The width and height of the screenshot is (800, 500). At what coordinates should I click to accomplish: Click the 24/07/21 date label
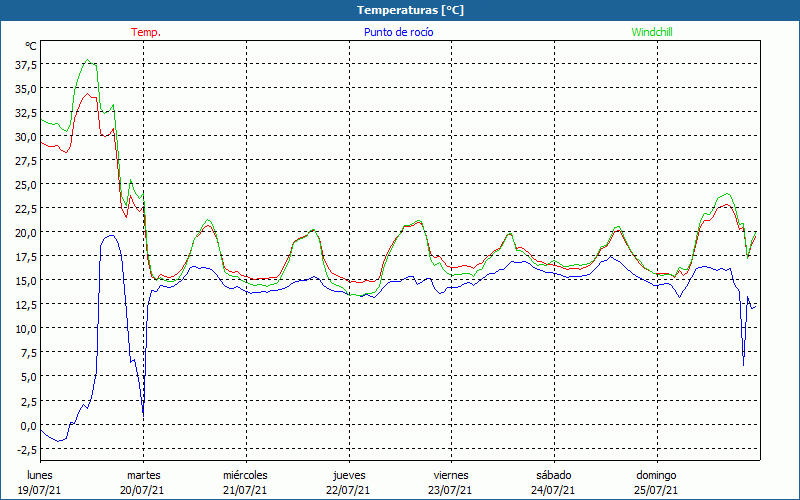(x=554, y=490)
